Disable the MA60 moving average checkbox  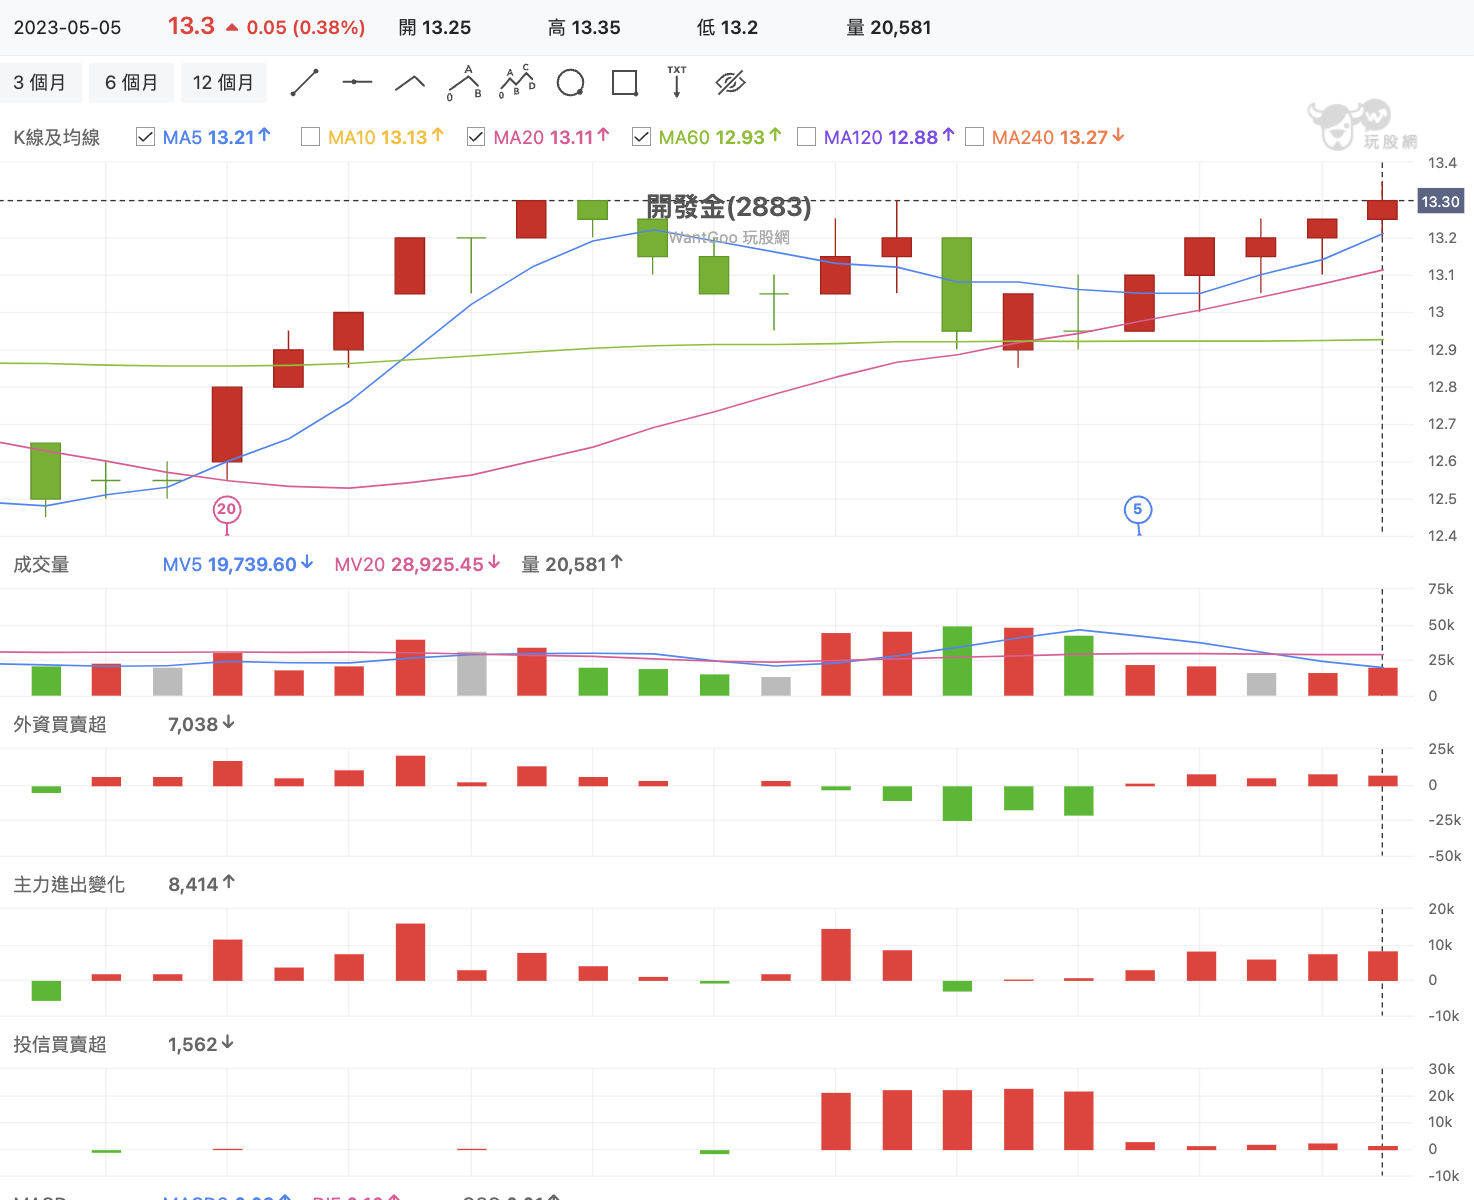(641, 137)
